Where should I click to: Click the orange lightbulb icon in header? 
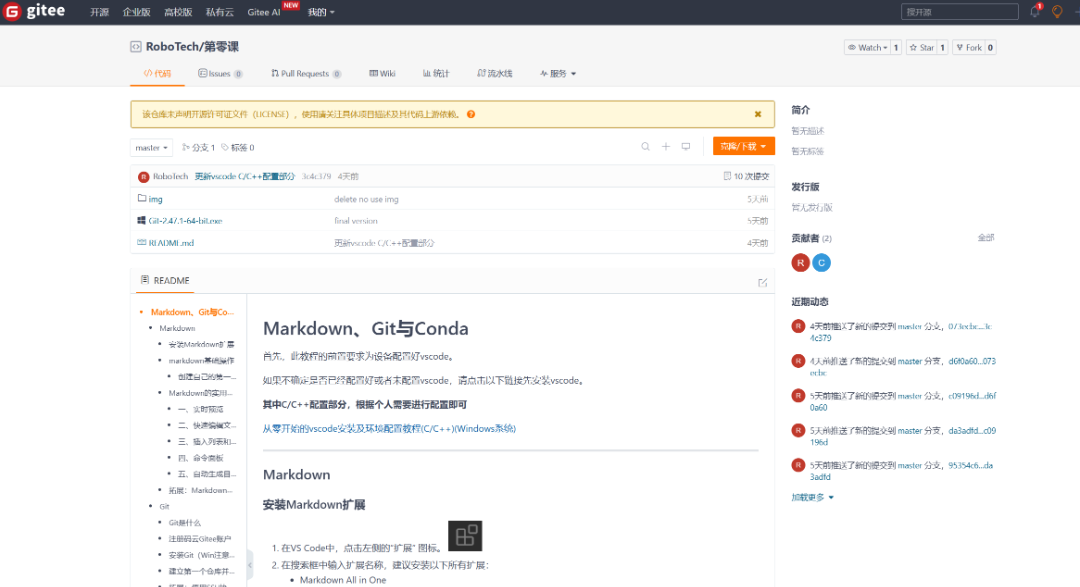(x=1057, y=12)
